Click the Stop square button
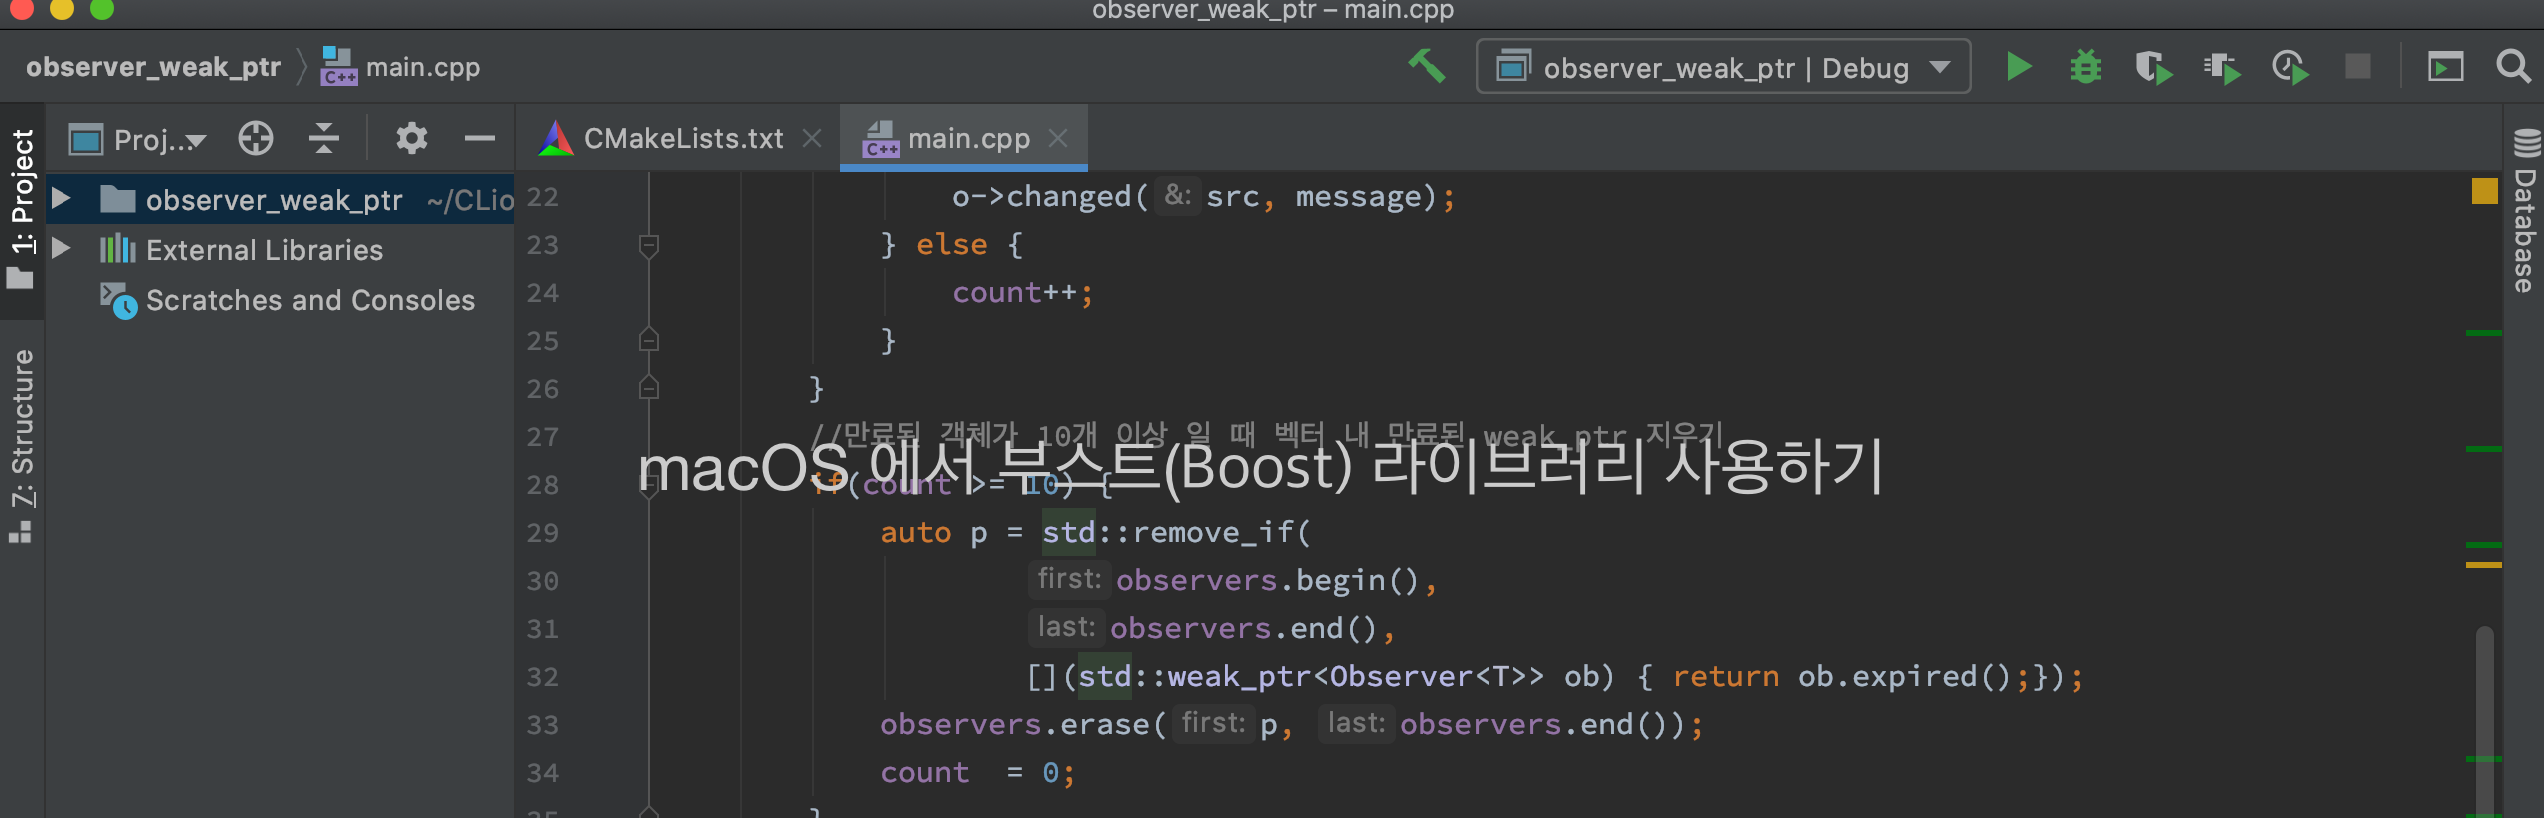2544x818 pixels. [x=2358, y=67]
